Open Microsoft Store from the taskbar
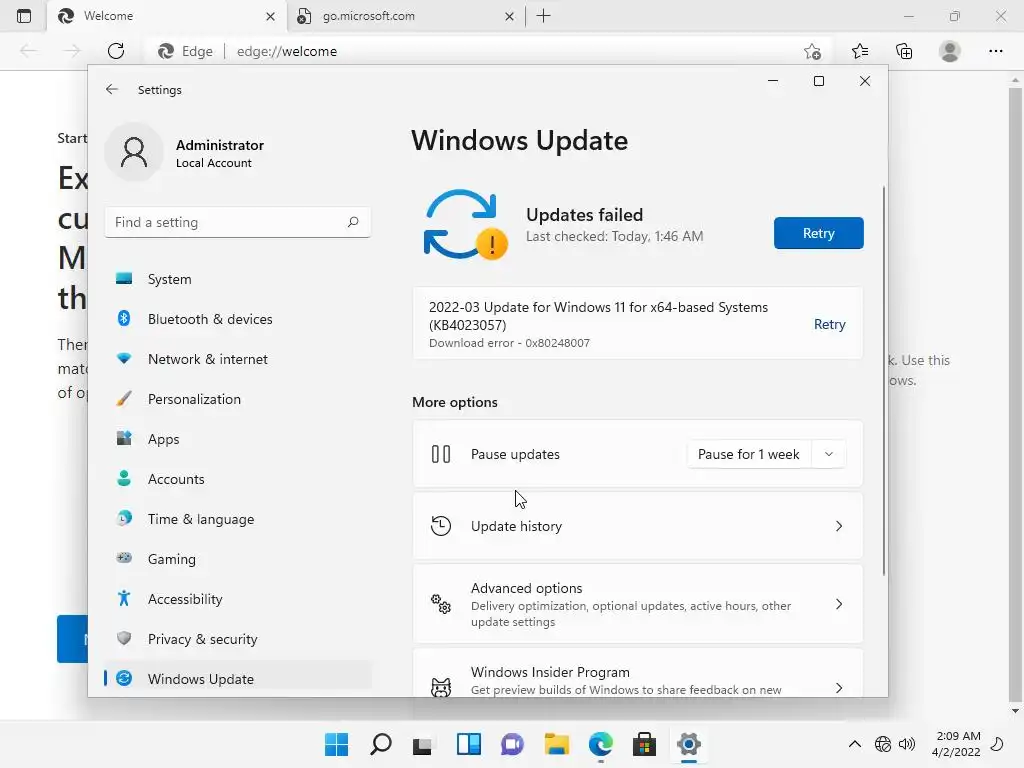This screenshot has width=1024, height=768. (x=644, y=744)
